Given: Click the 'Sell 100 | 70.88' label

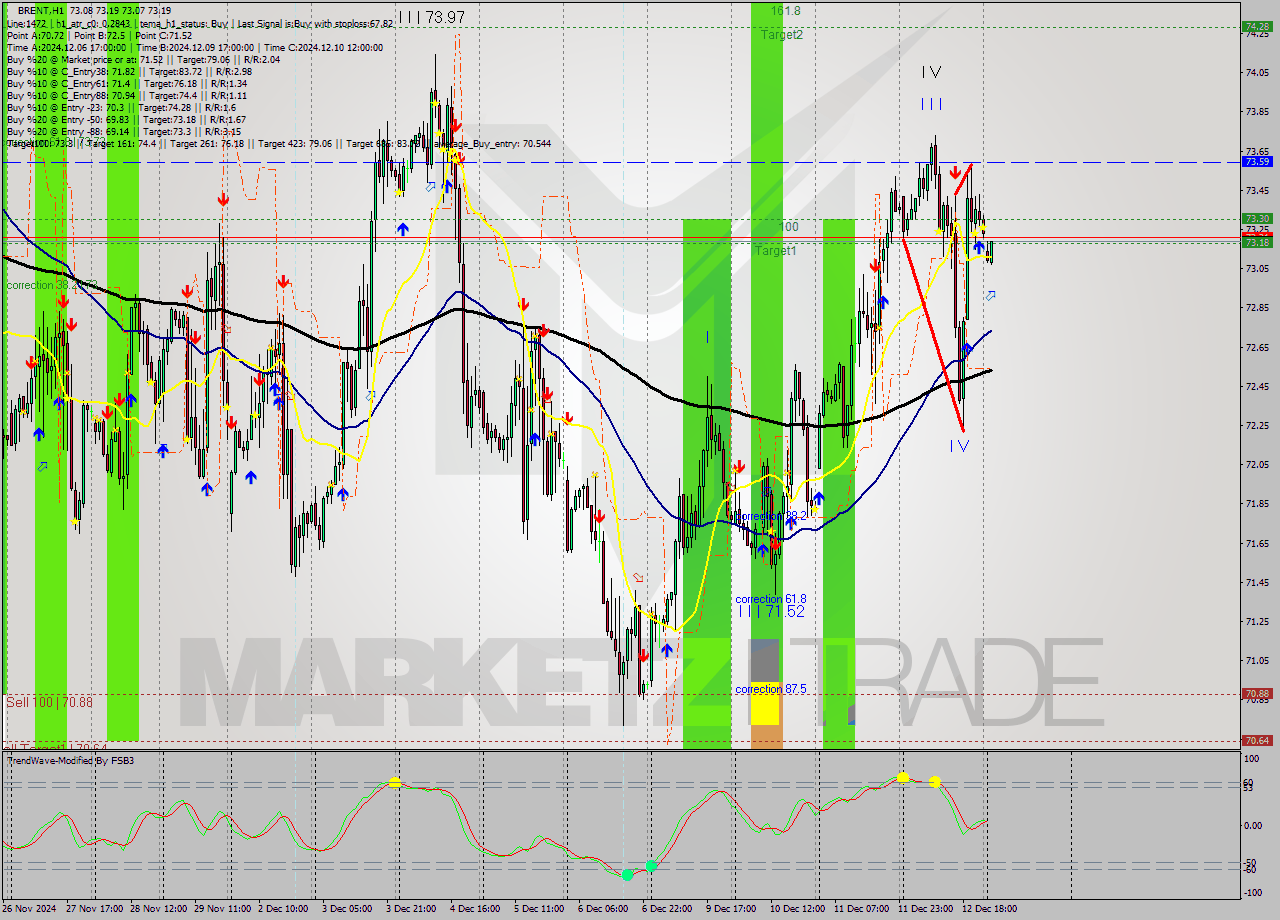Looking at the screenshot, I should pos(49,702).
